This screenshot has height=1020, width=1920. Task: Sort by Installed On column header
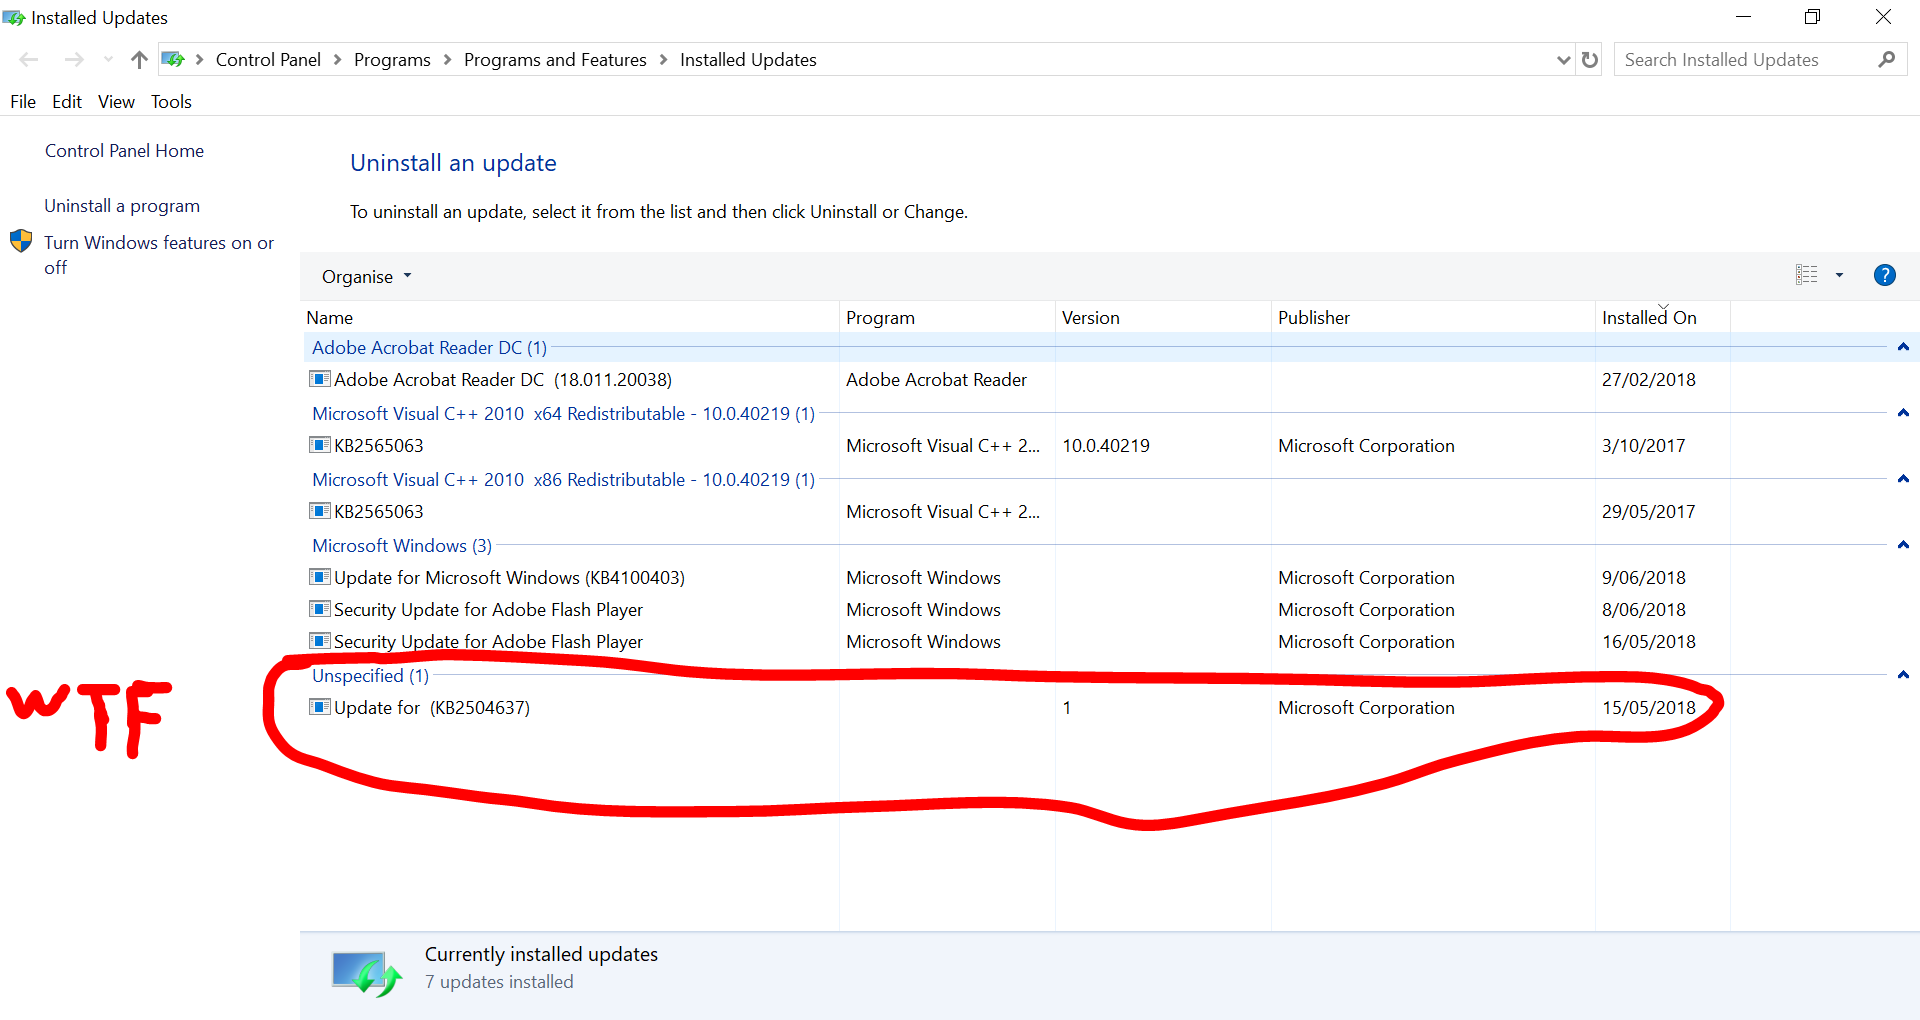point(1662,318)
